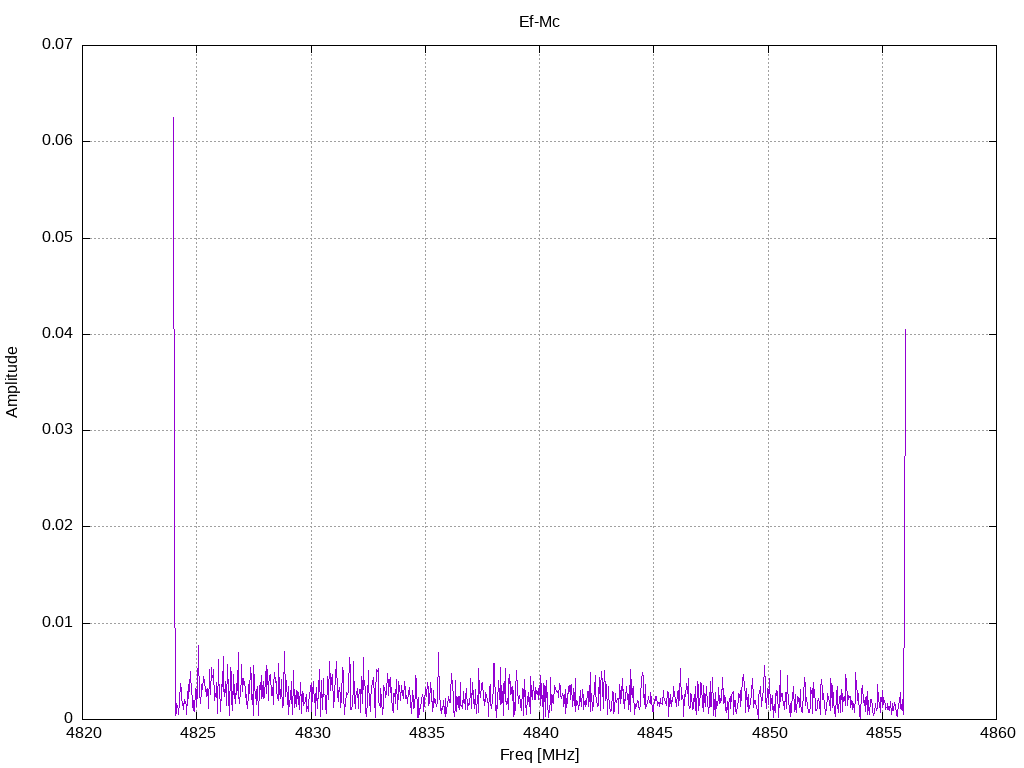This screenshot has width=1024, height=768.
Task: Click the 4860 x-axis tick label
Action: tap(996, 735)
